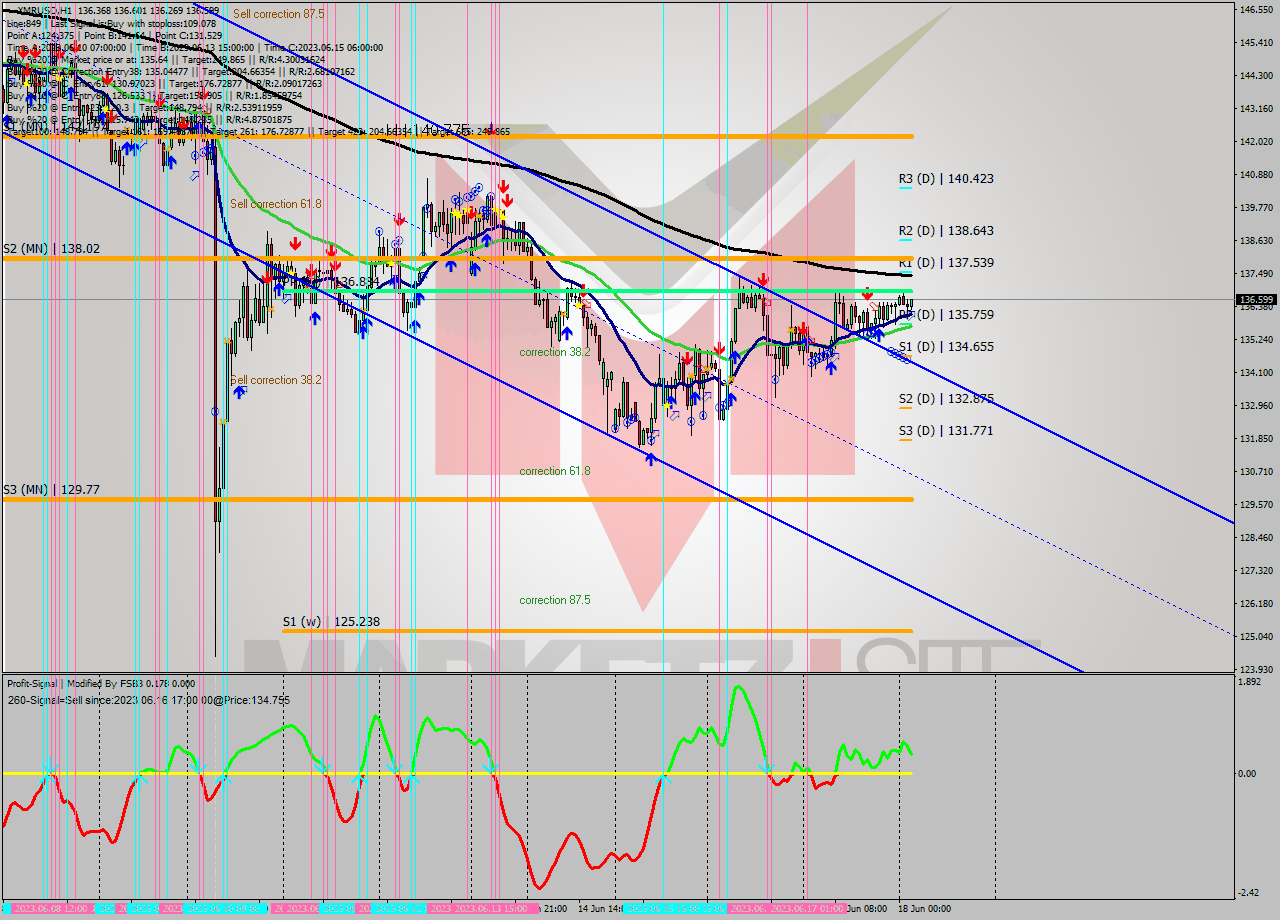Click the yellow zero line of the oscillator

(400, 773)
